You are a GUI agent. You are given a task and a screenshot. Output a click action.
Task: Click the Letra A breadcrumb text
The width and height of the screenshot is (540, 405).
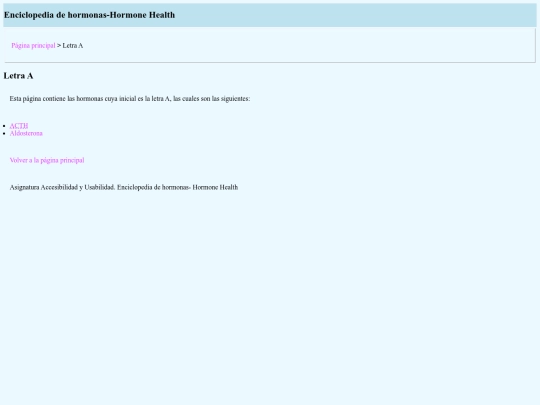click(x=73, y=45)
